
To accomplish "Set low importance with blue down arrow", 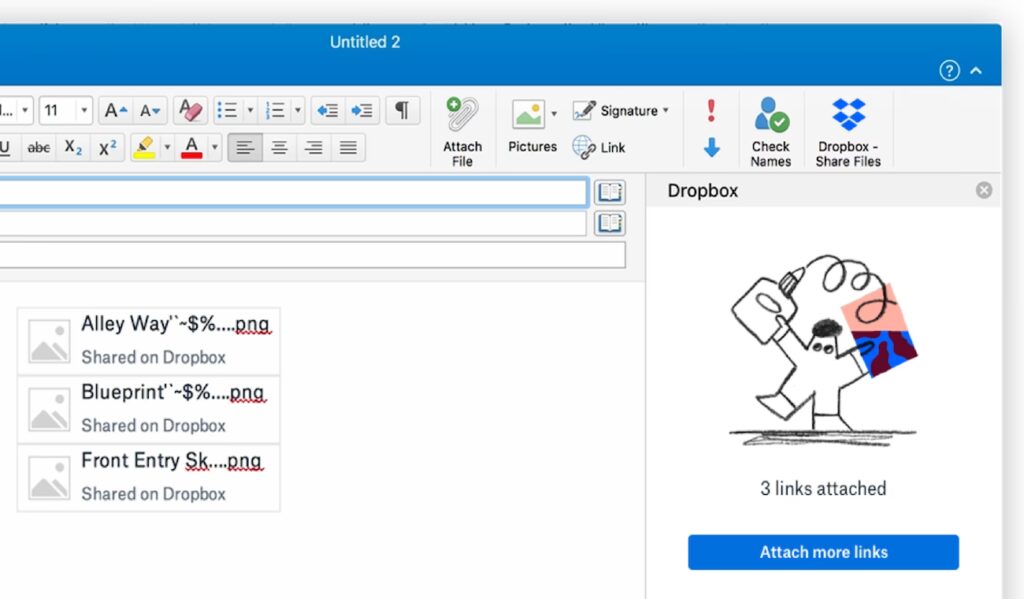I will 711,148.
